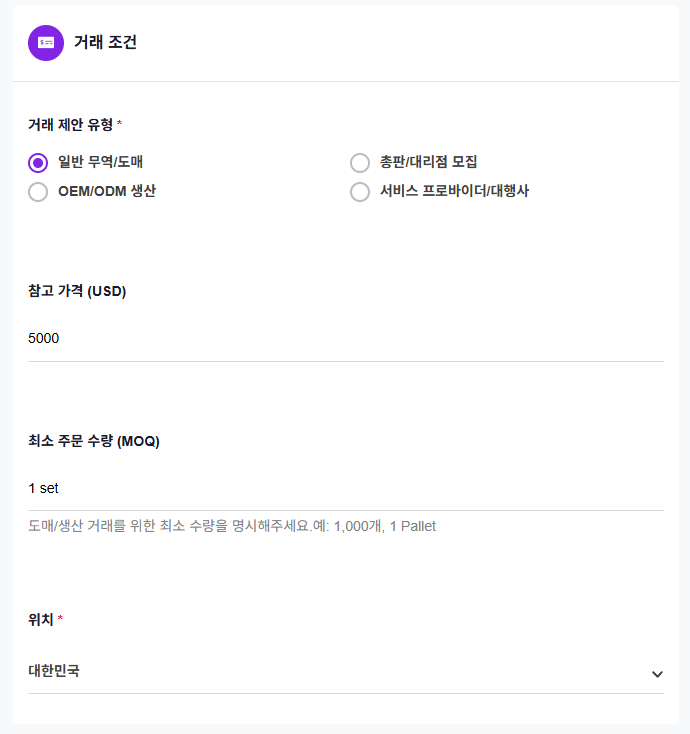
Task: Choose the '총판/대리점 모집' radio circle
Action: point(360,163)
